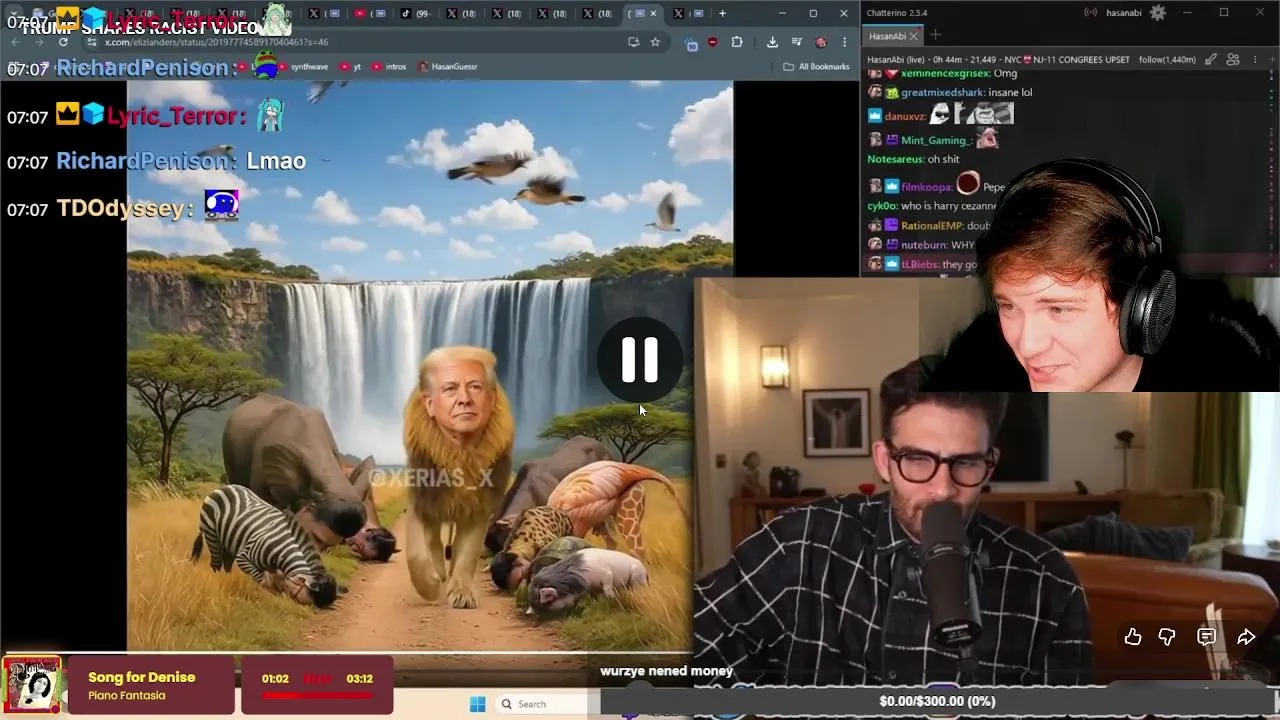Open the Chatterino split three-dot menu
The width and height of the screenshot is (1280, 720).
[1255, 60]
